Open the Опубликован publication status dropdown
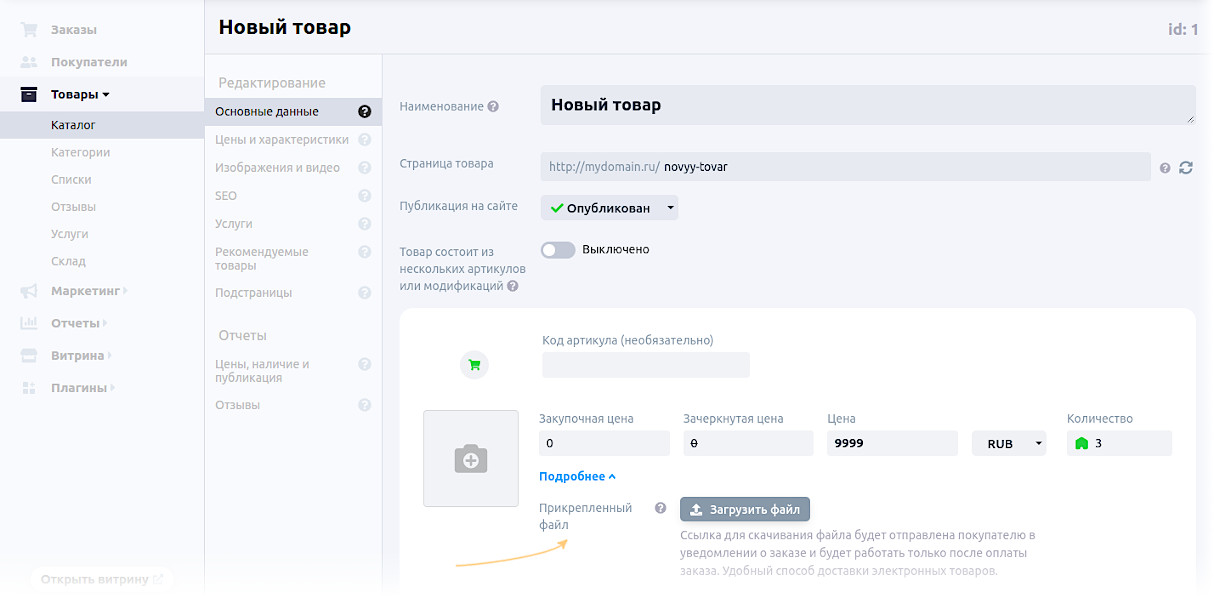 (609, 208)
